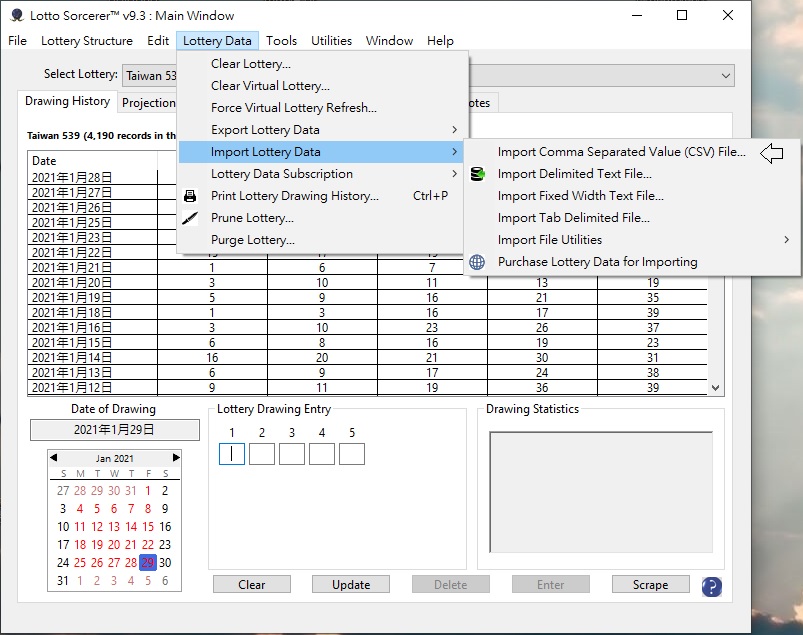Click the drawing history scrollbar down arrow
803x635 pixels.
tap(715, 388)
